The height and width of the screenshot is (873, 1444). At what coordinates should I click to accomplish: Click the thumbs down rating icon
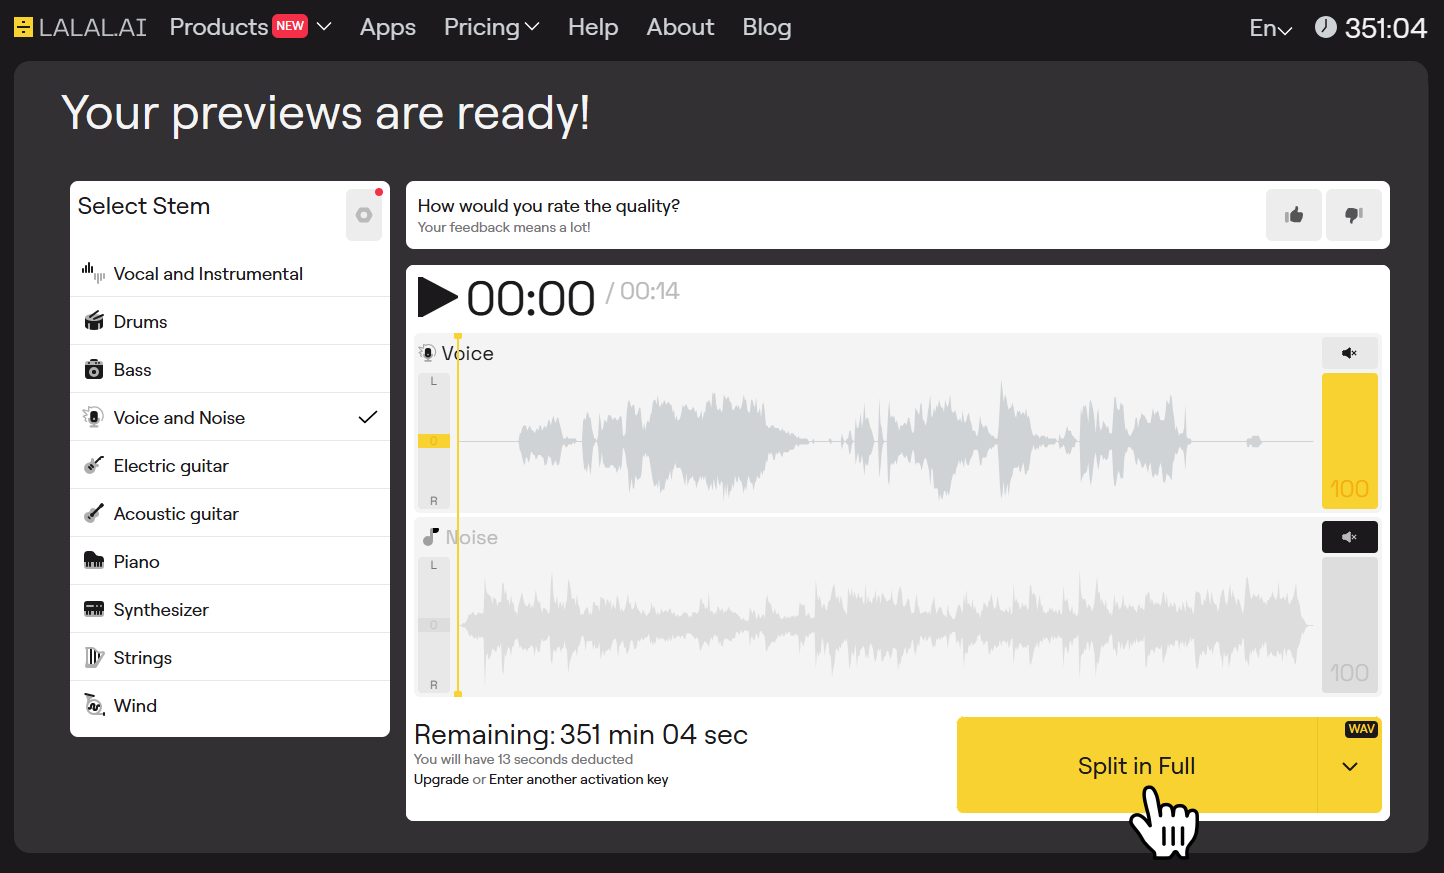tap(1353, 215)
